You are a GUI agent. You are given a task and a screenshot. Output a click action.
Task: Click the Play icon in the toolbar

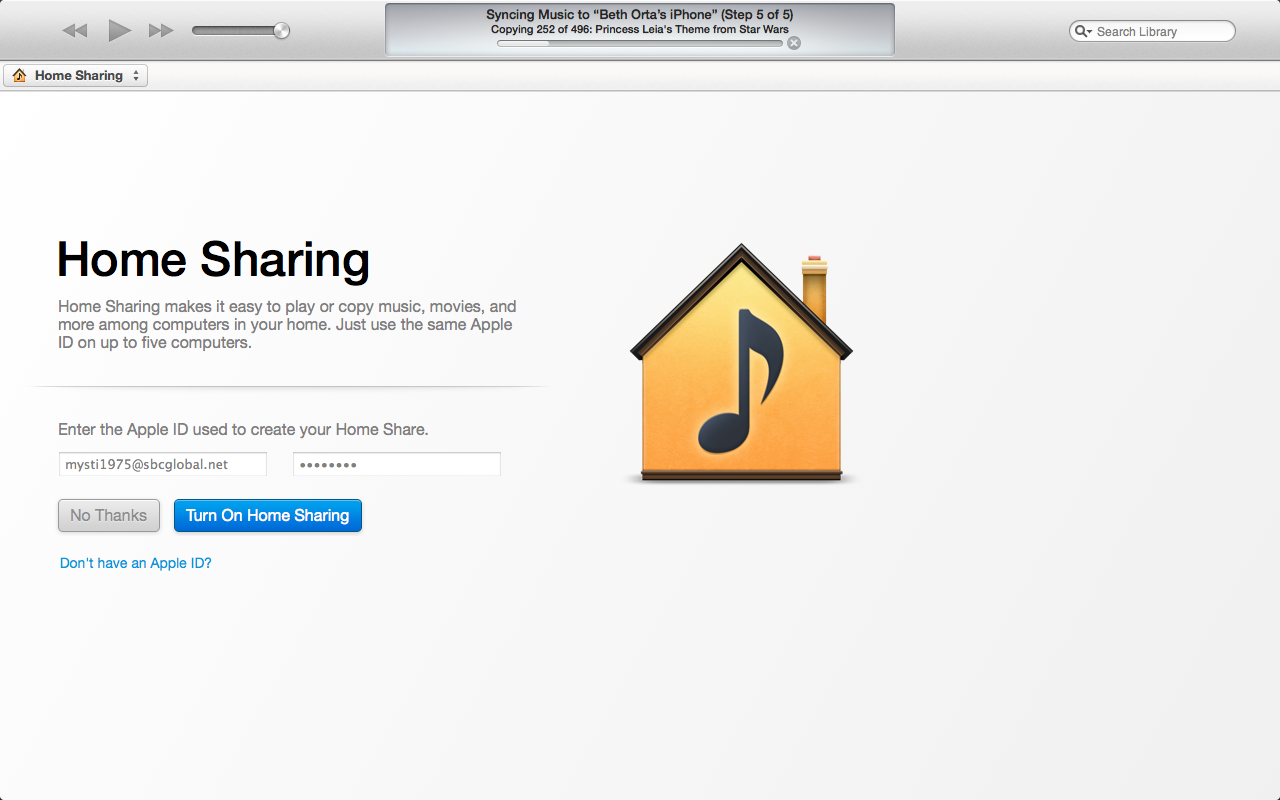tap(118, 30)
